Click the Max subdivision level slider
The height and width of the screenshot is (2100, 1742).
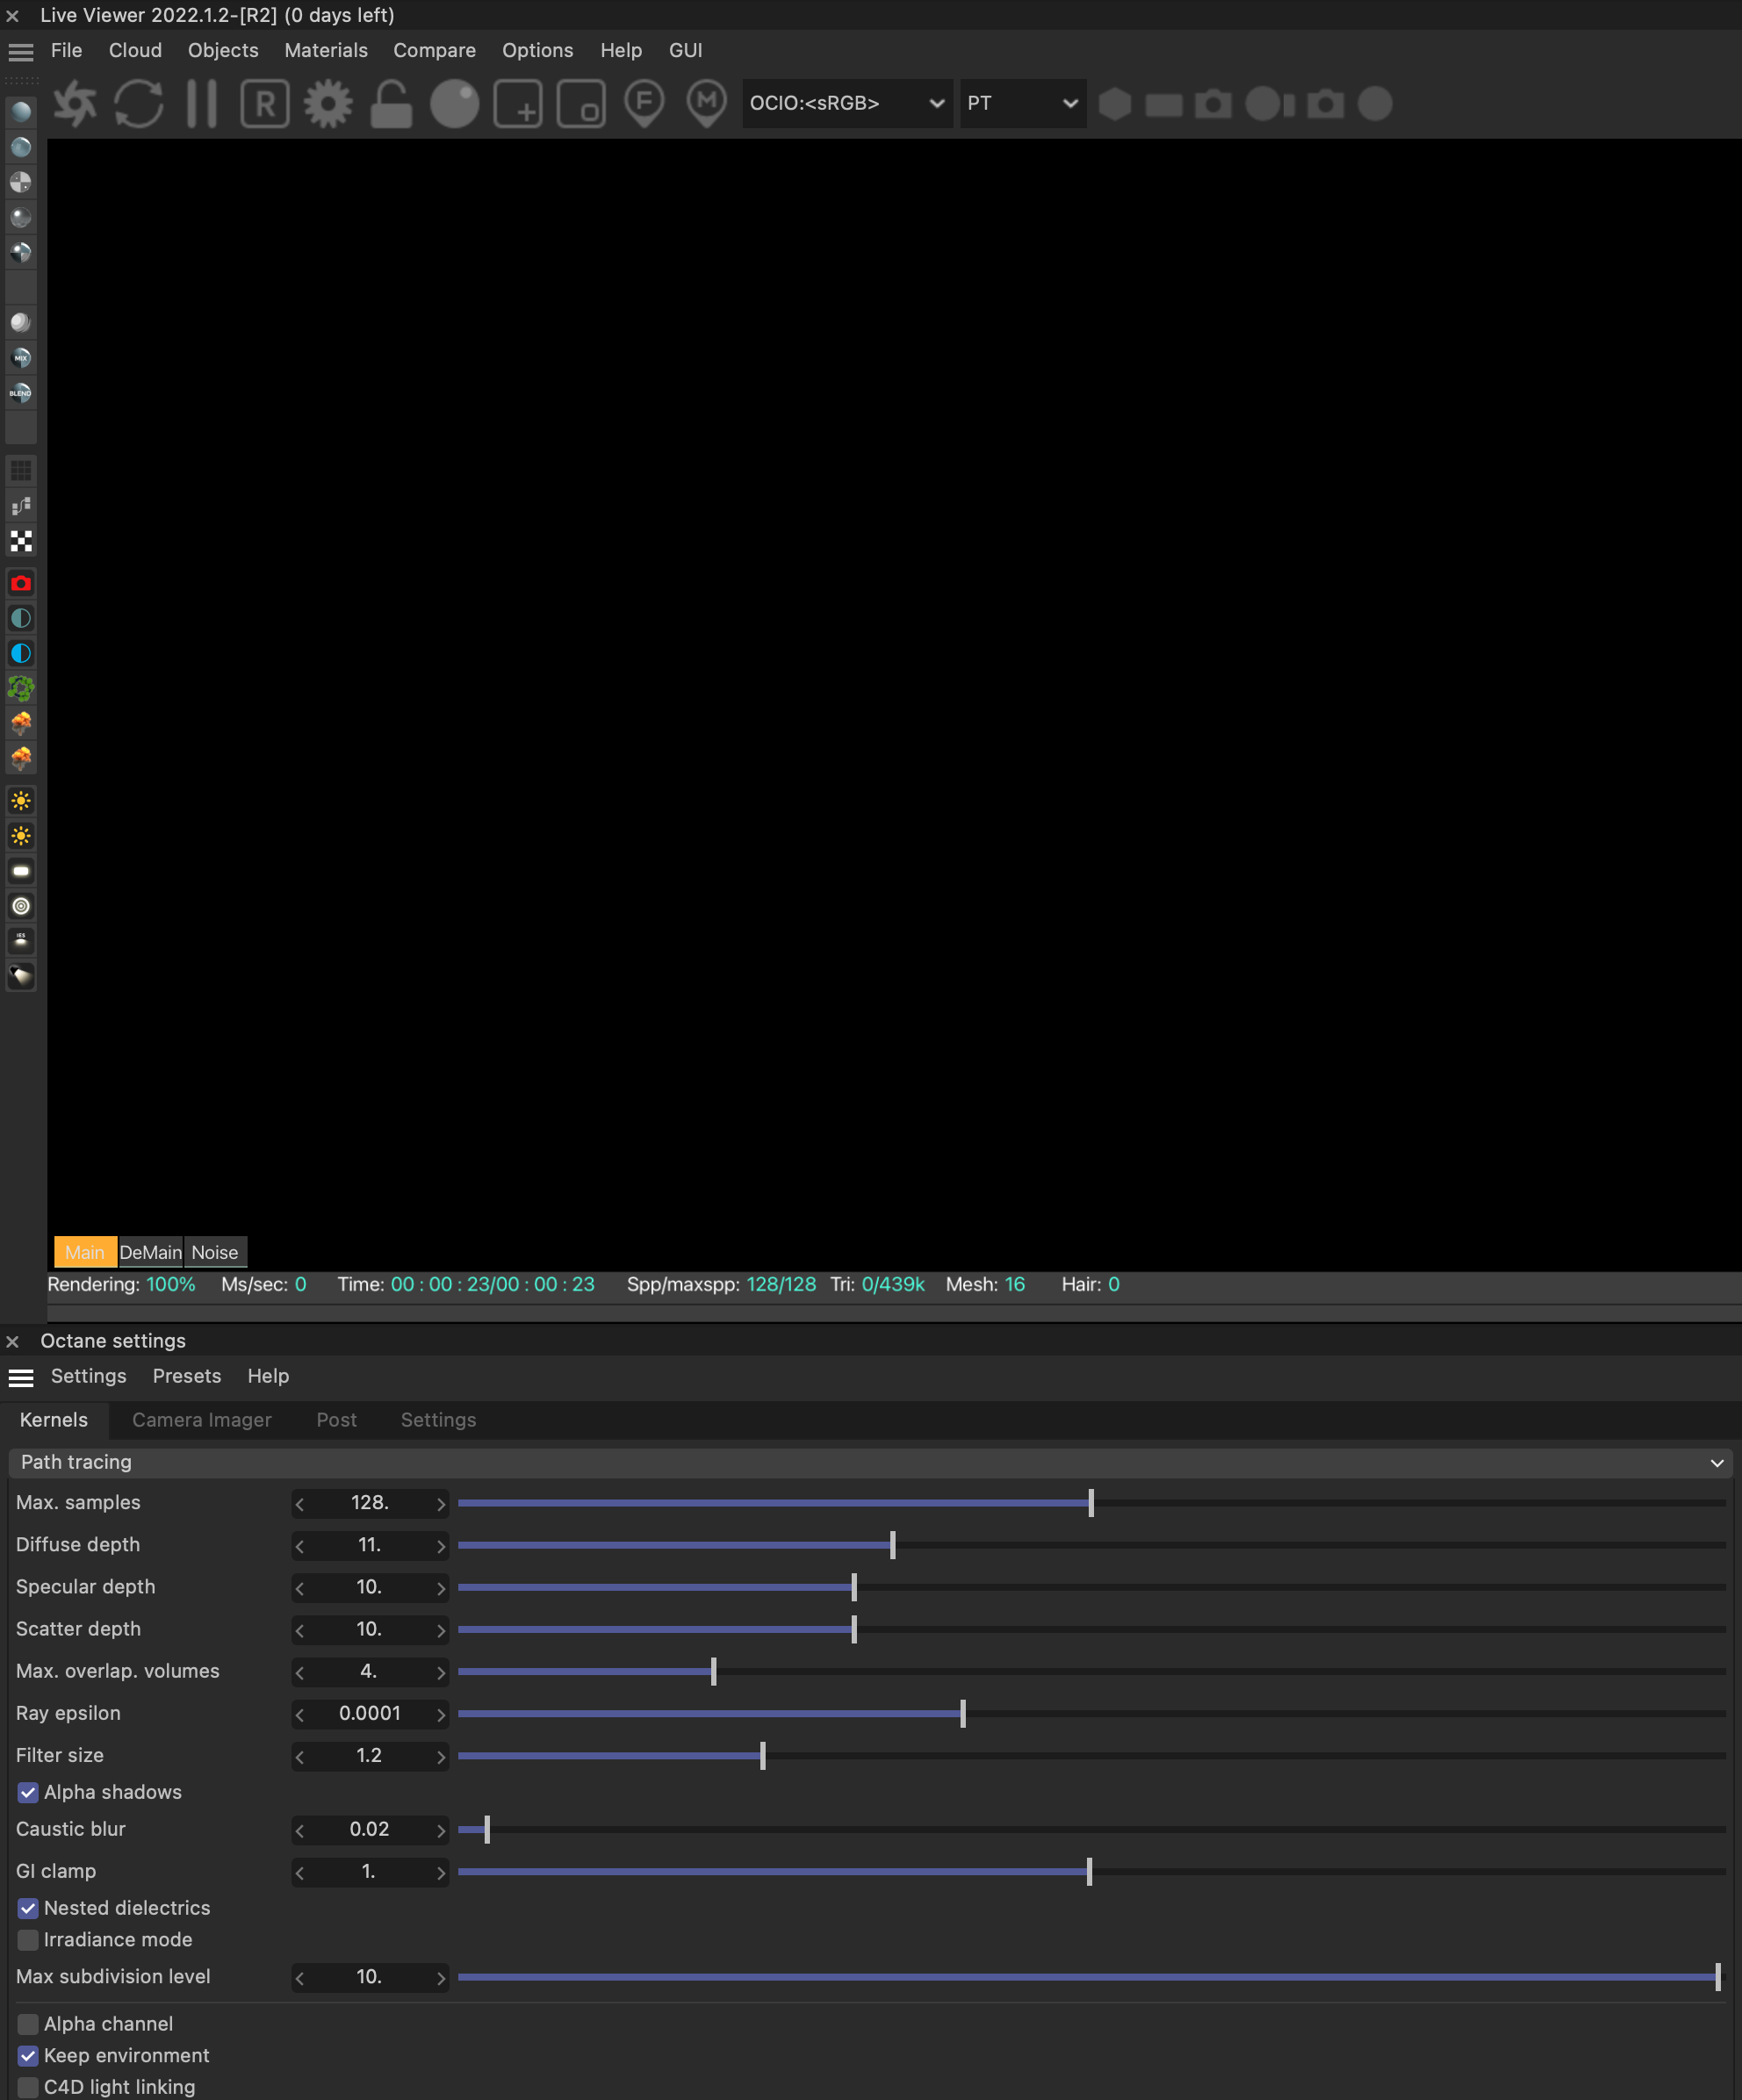[x=1091, y=1977]
